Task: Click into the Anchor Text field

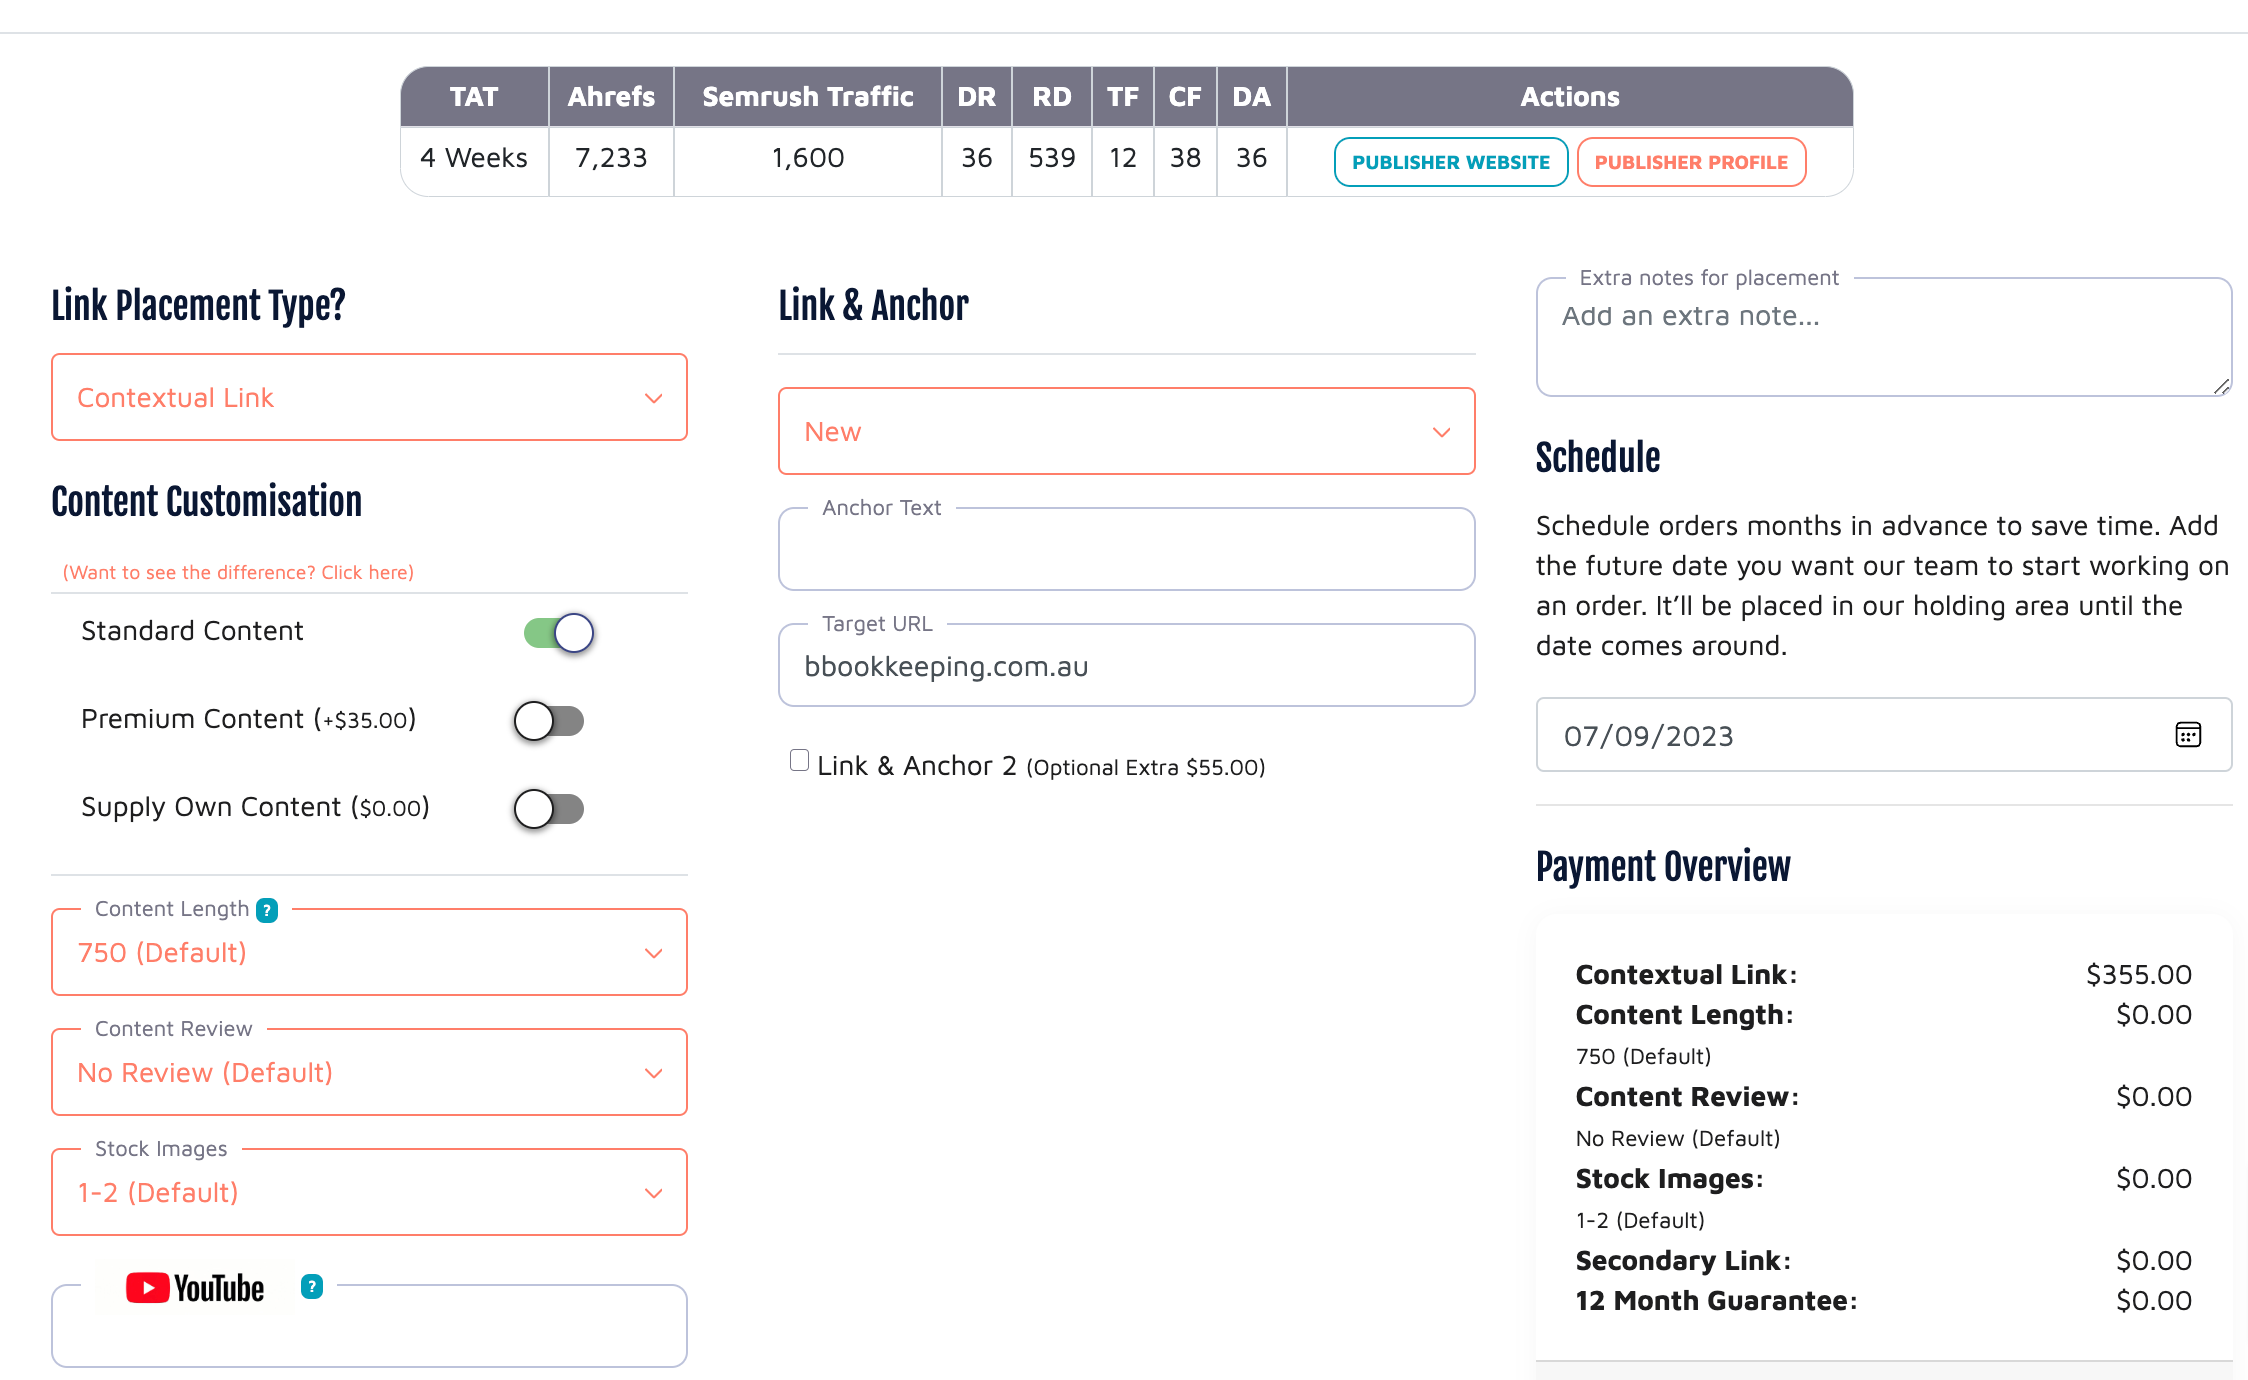Action: point(1126,552)
